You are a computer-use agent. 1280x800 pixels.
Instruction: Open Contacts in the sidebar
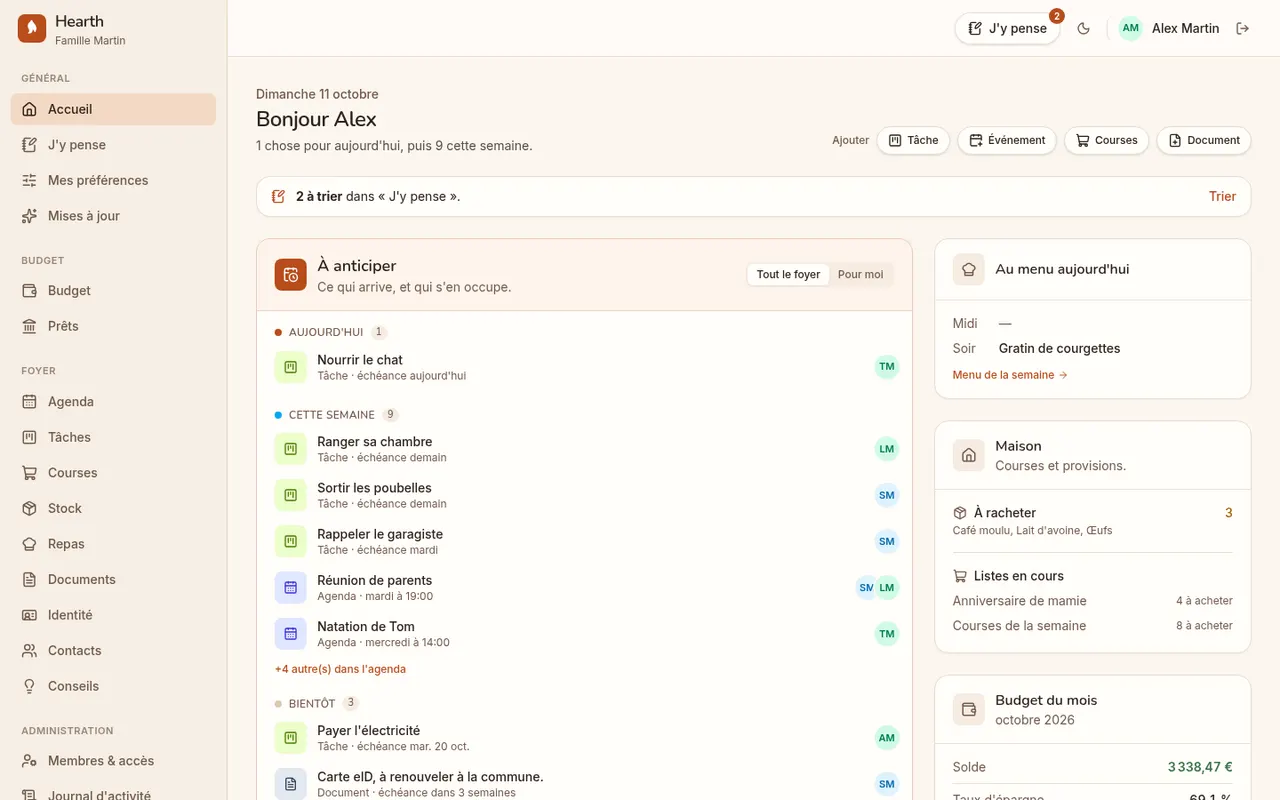(113, 651)
